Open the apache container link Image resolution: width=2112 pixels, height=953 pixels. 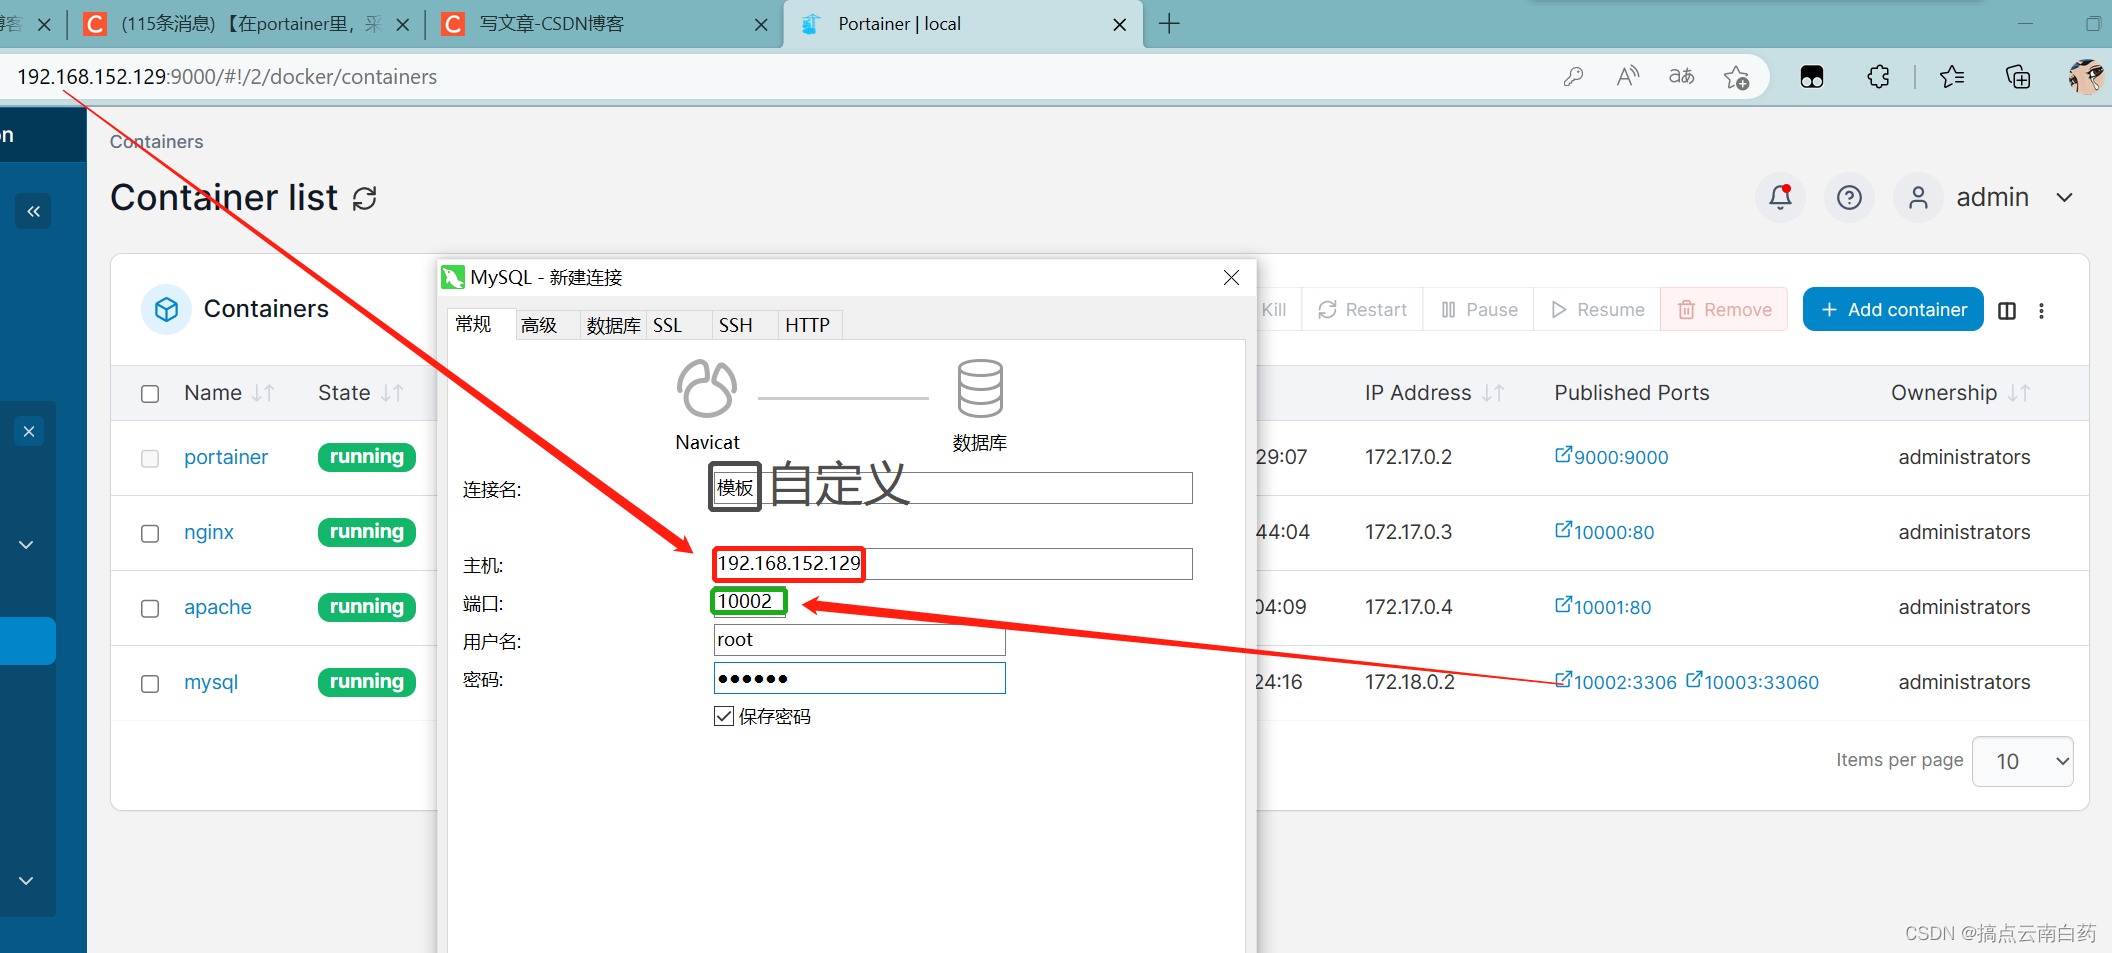coord(218,607)
